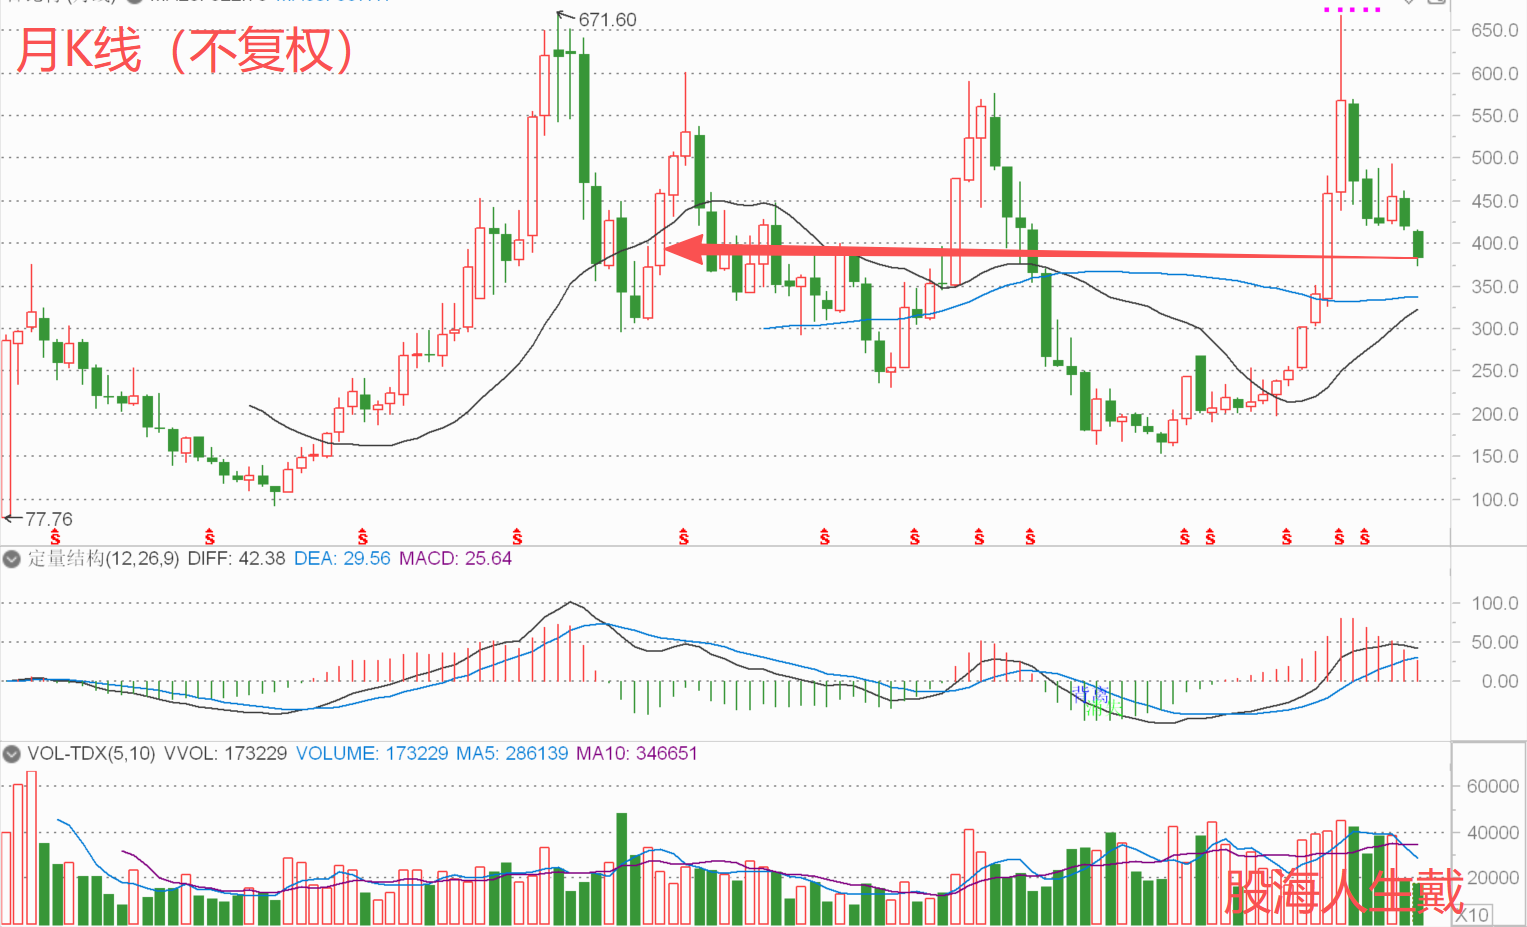This screenshot has width=1527, height=927.
Task: Click the 550.0 price axis label
Action: [1494, 115]
